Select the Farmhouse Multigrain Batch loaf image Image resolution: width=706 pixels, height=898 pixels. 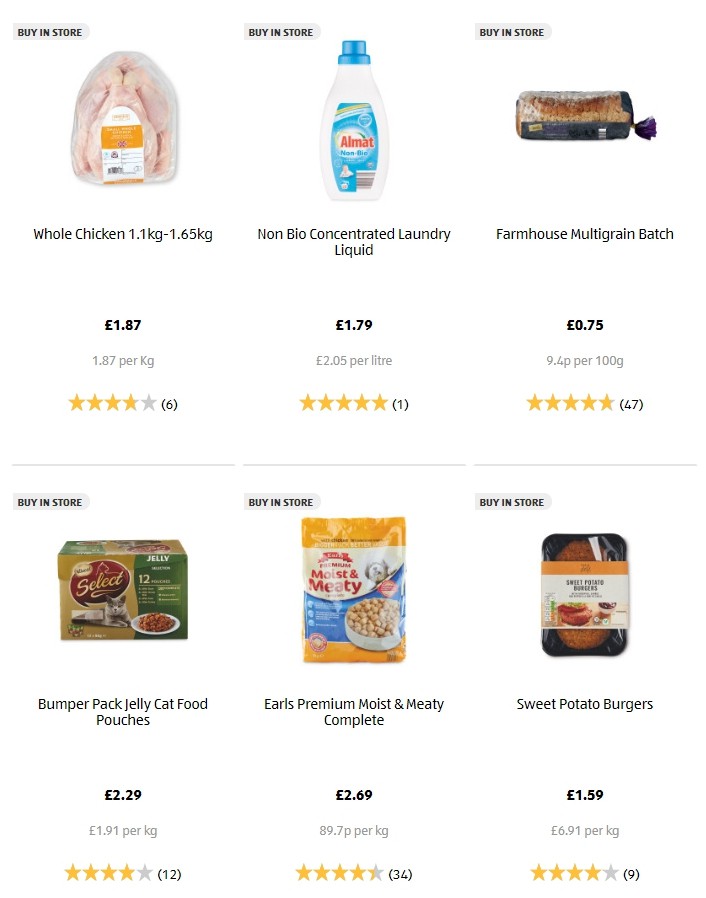(x=584, y=113)
